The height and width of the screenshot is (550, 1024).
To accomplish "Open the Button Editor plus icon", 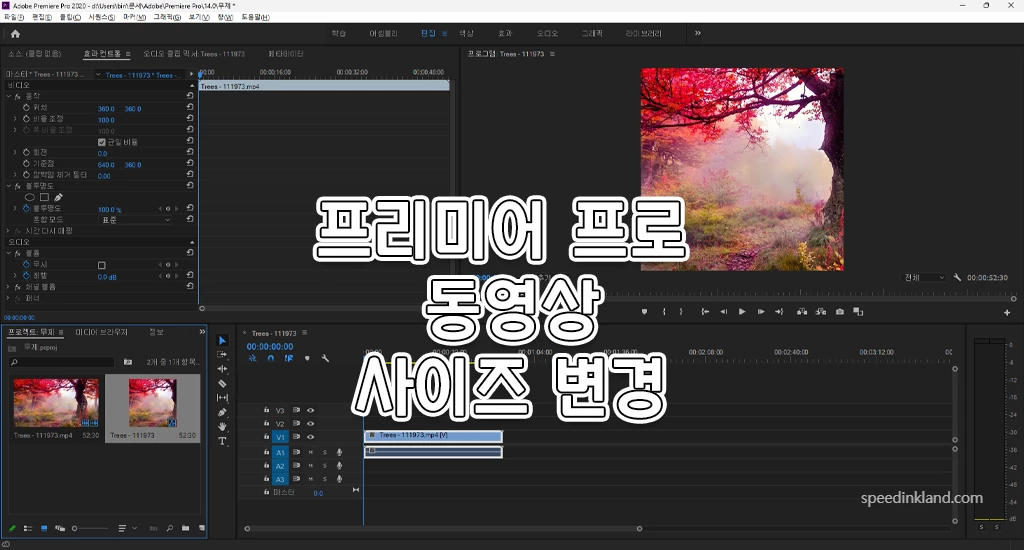I will tap(1007, 313).
